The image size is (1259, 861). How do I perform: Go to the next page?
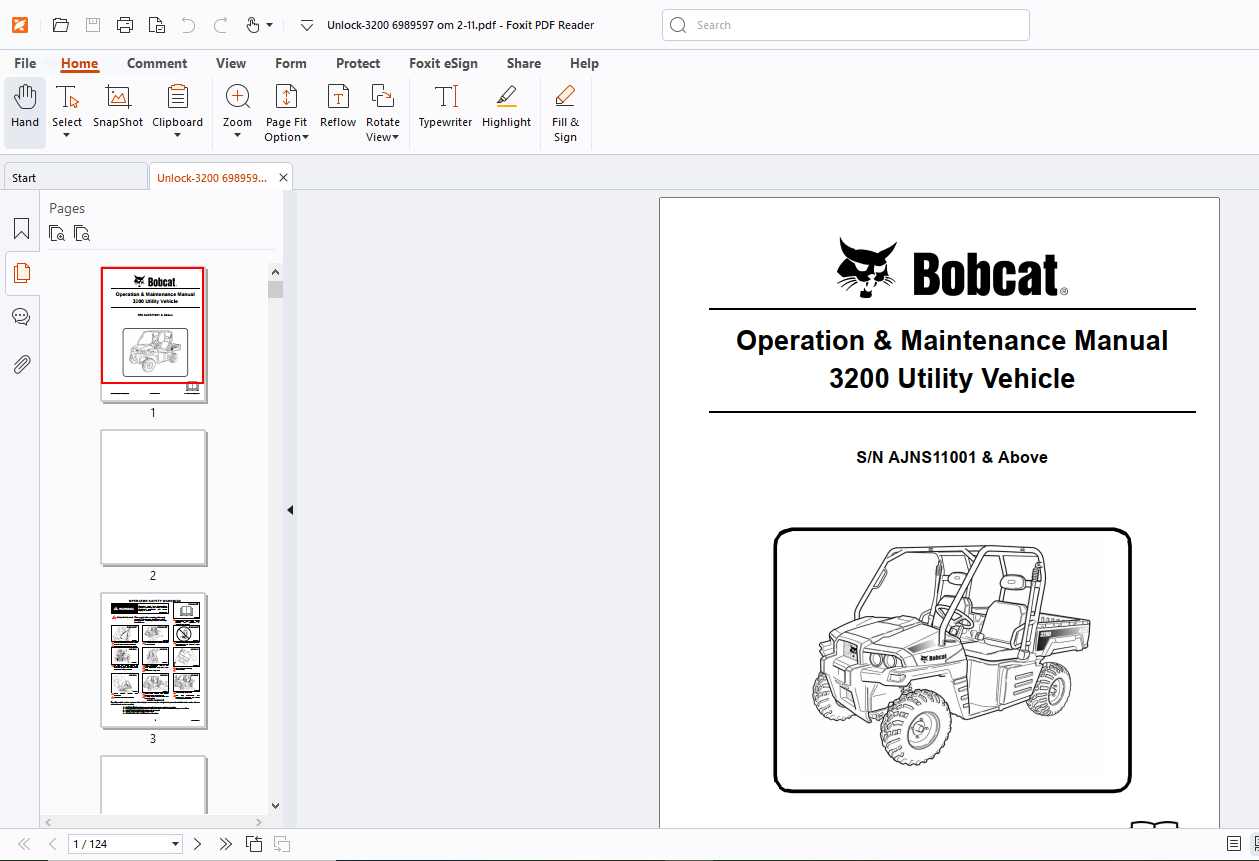click(198, 844)
